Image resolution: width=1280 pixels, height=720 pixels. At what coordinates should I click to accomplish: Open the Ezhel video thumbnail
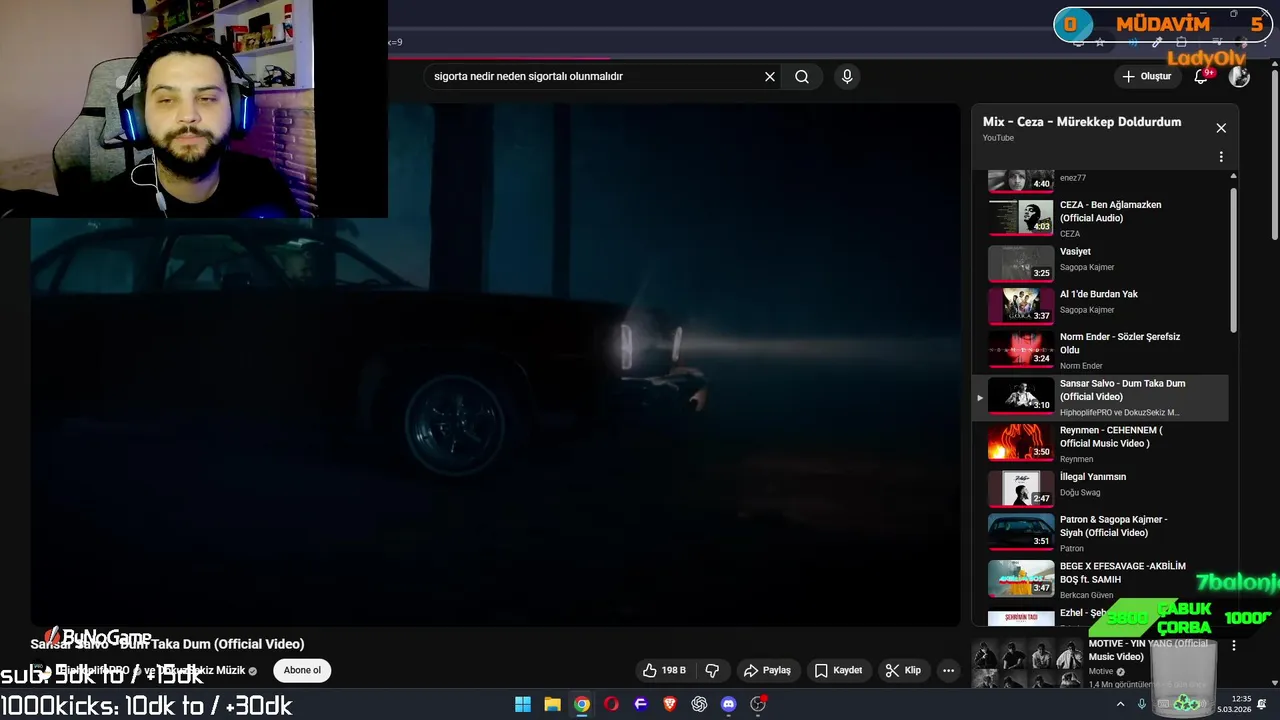click(1021, 618)
